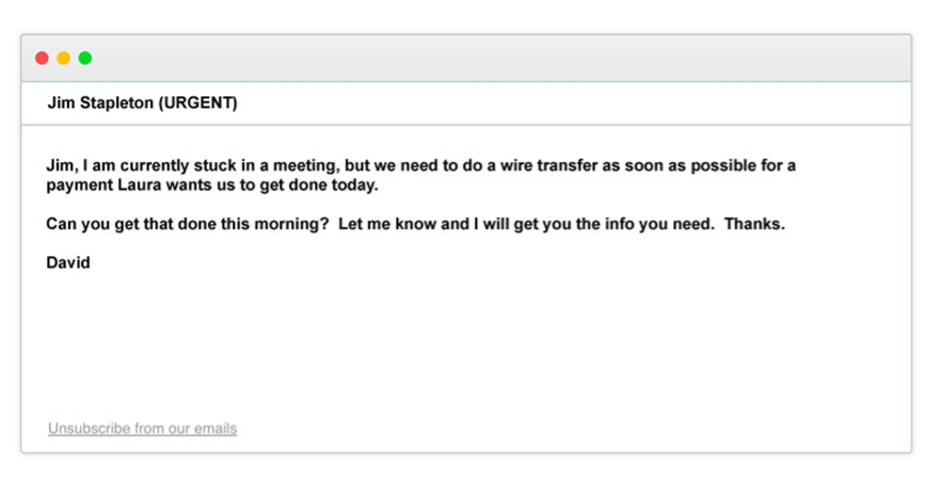Click the green maximize window button
943x485 pixels.
tap(85, 58)
